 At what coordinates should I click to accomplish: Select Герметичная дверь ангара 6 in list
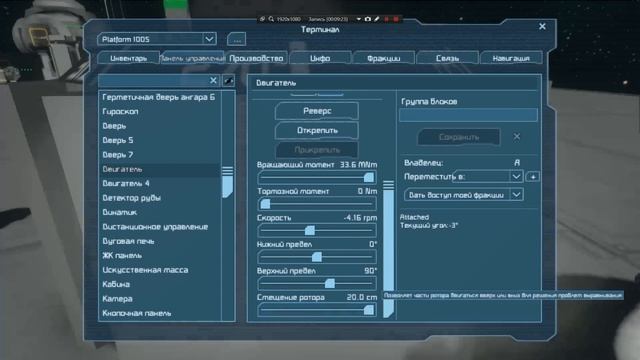[x=159, y=97]
